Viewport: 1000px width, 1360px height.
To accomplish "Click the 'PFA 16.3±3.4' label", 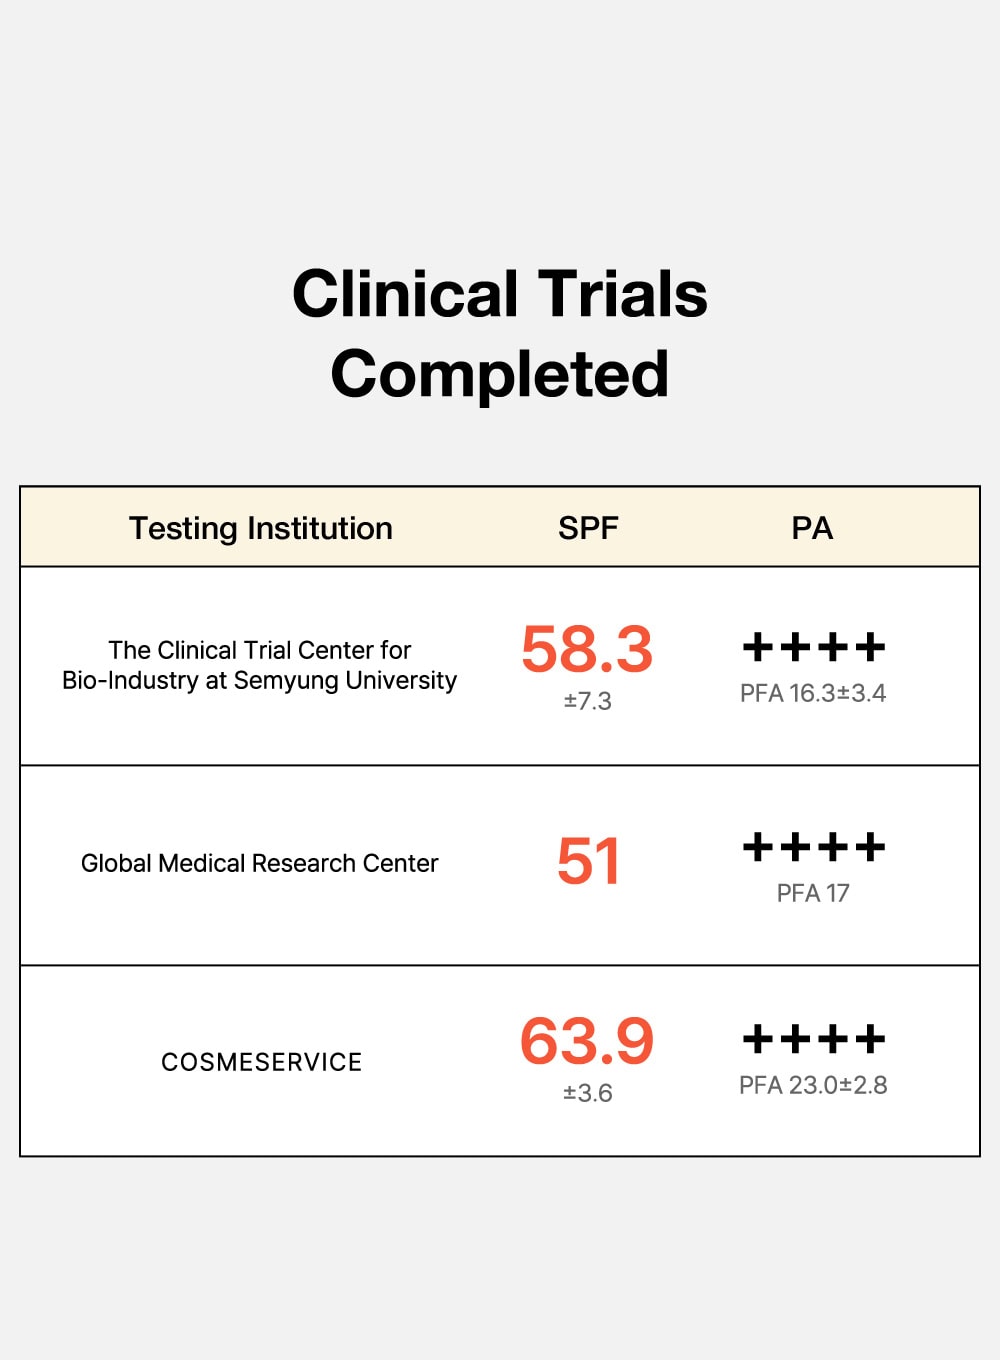I will 813,693.
